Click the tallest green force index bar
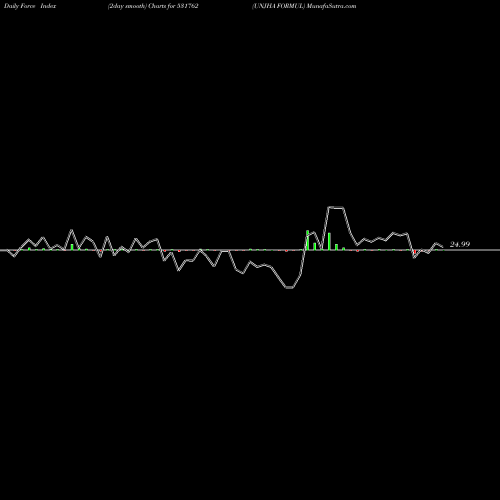The image size is (500, 500). tap(308, 240)
